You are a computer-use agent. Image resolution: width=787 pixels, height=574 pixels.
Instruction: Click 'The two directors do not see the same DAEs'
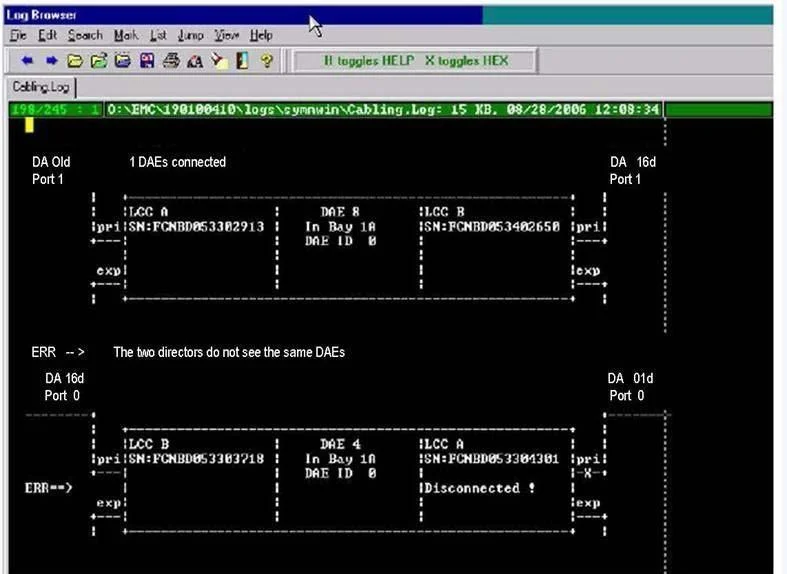(x=229, y=352)
